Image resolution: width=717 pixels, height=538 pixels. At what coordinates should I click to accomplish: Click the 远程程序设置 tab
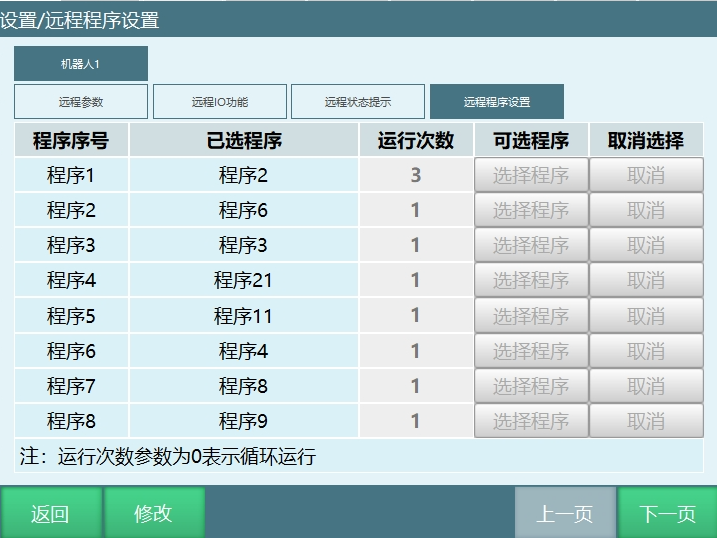coord(497,102)
